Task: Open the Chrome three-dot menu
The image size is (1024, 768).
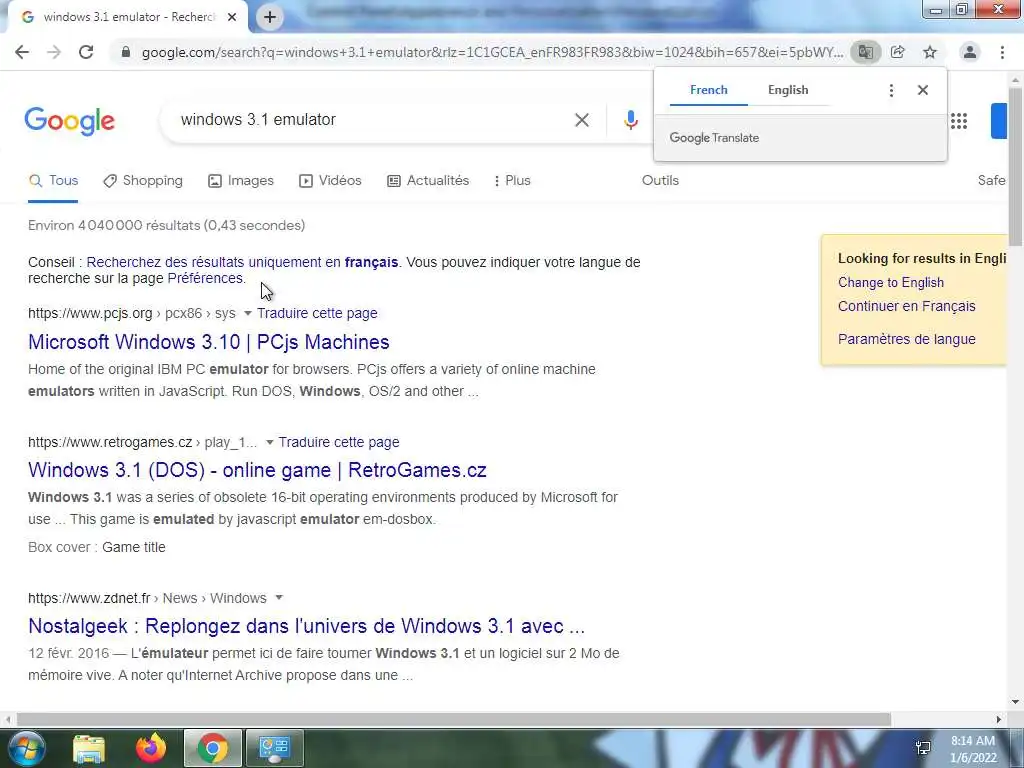Action: point(1002,52)
